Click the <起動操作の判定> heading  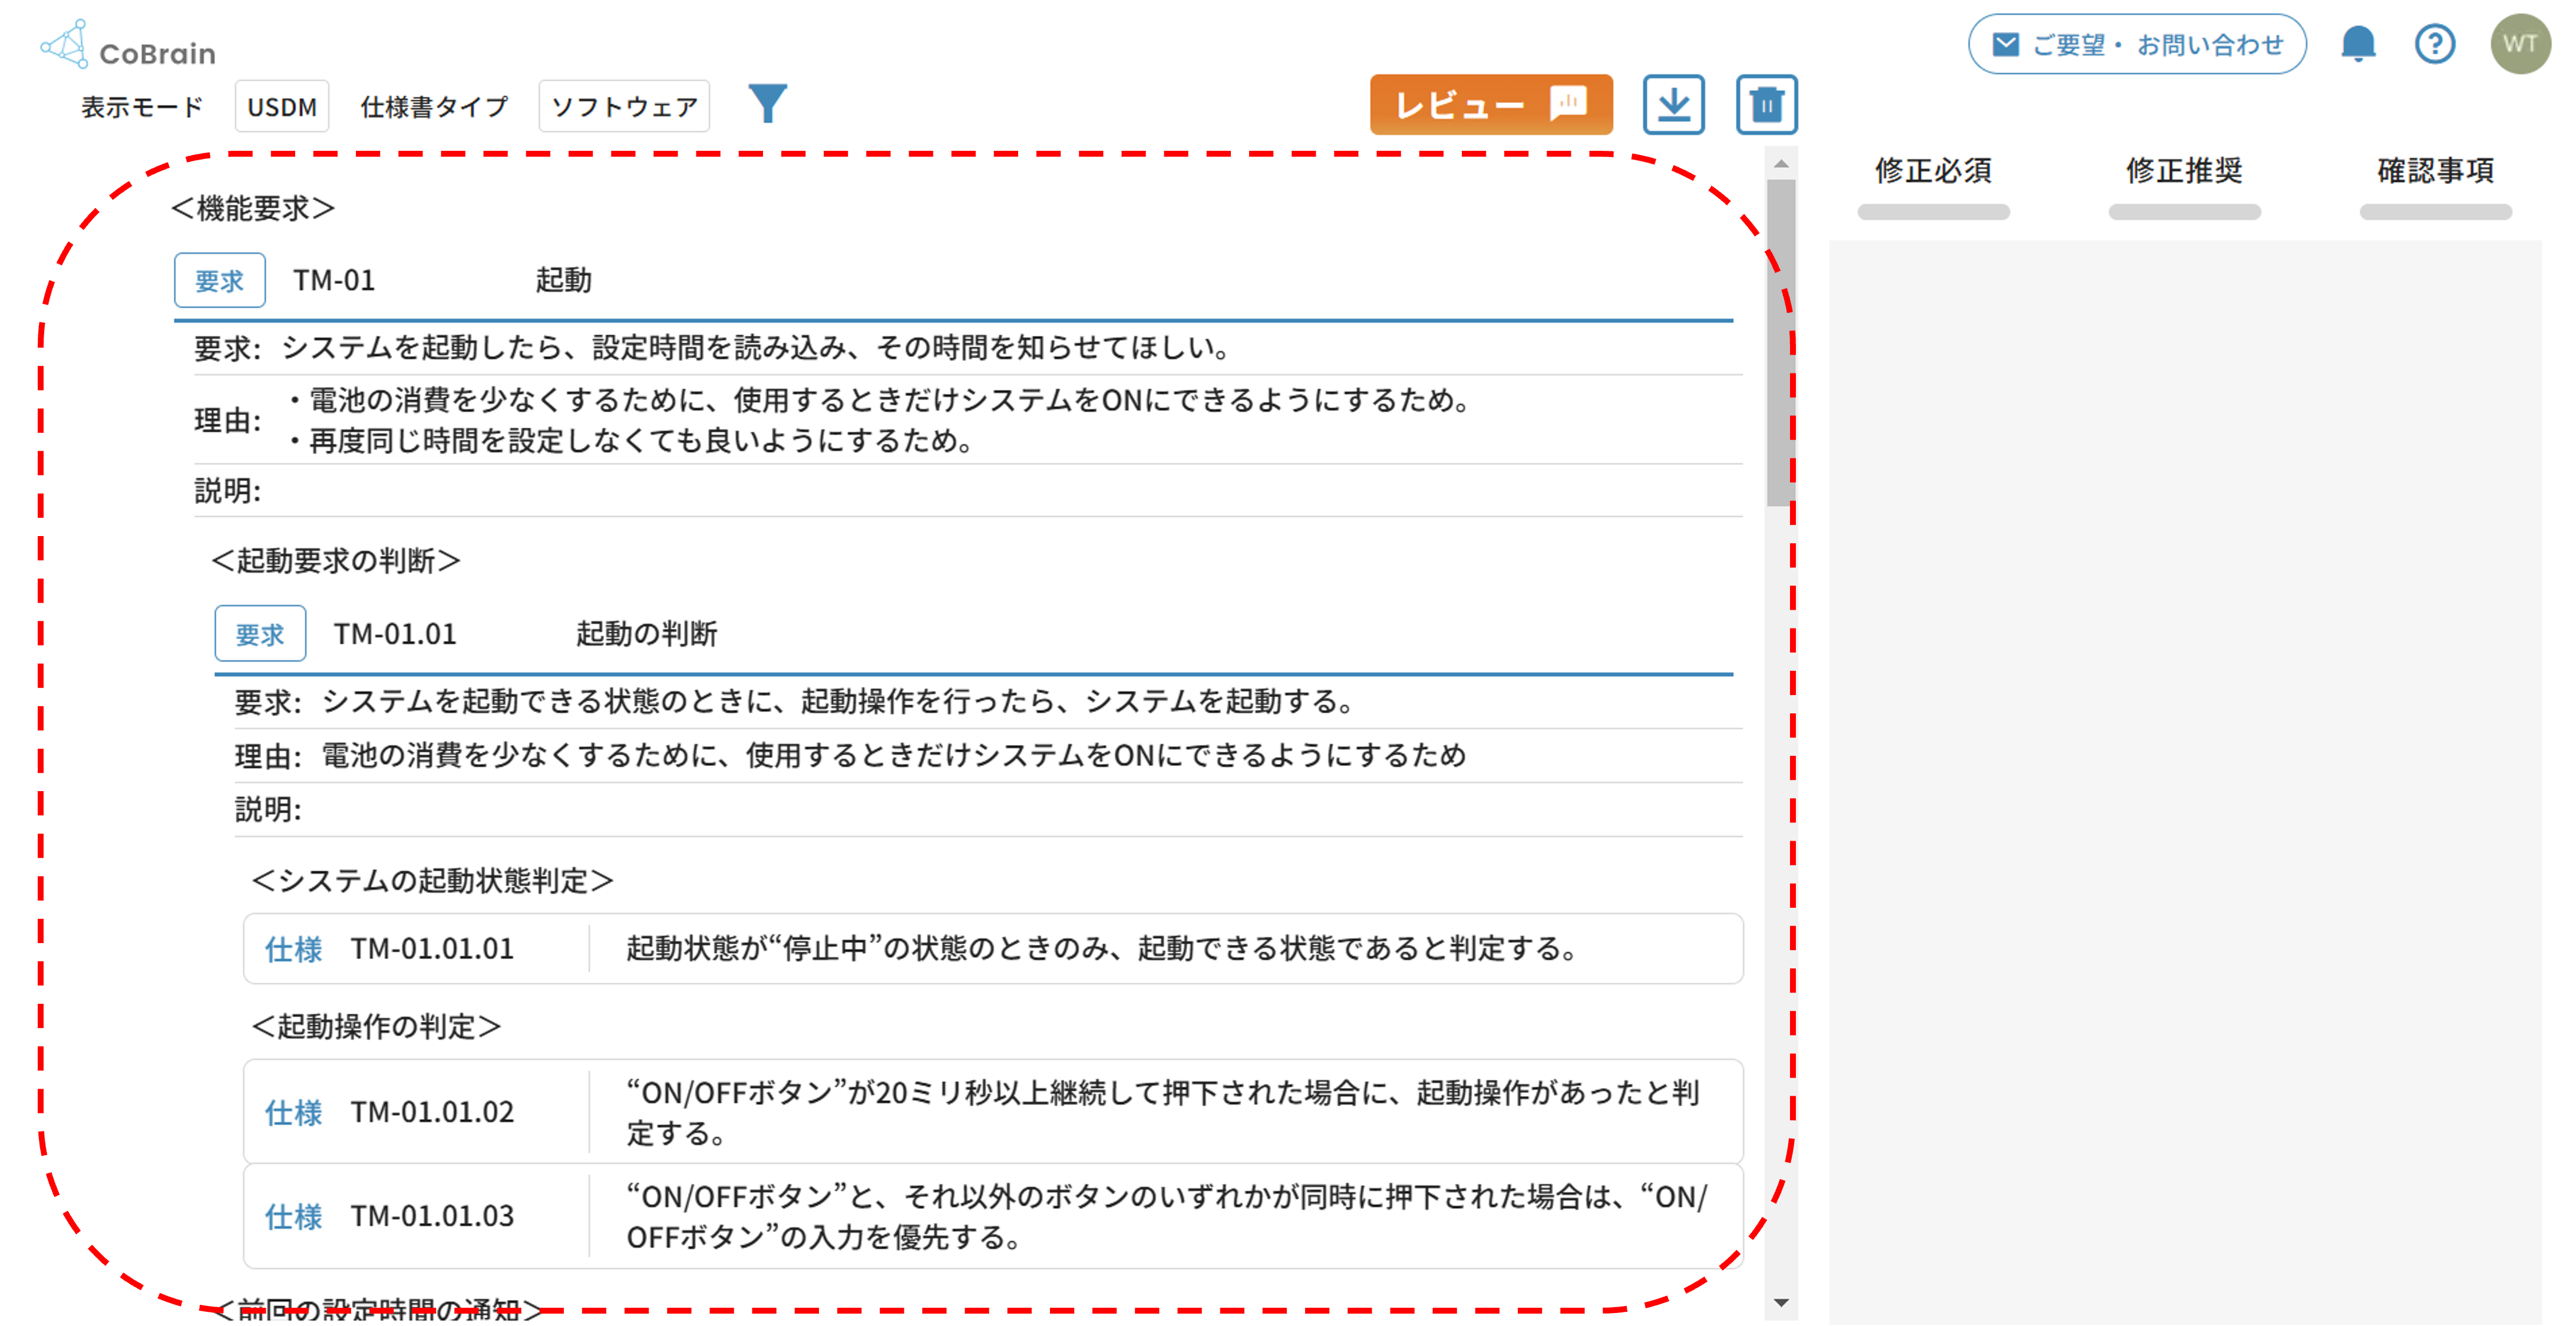(376, 1026)
